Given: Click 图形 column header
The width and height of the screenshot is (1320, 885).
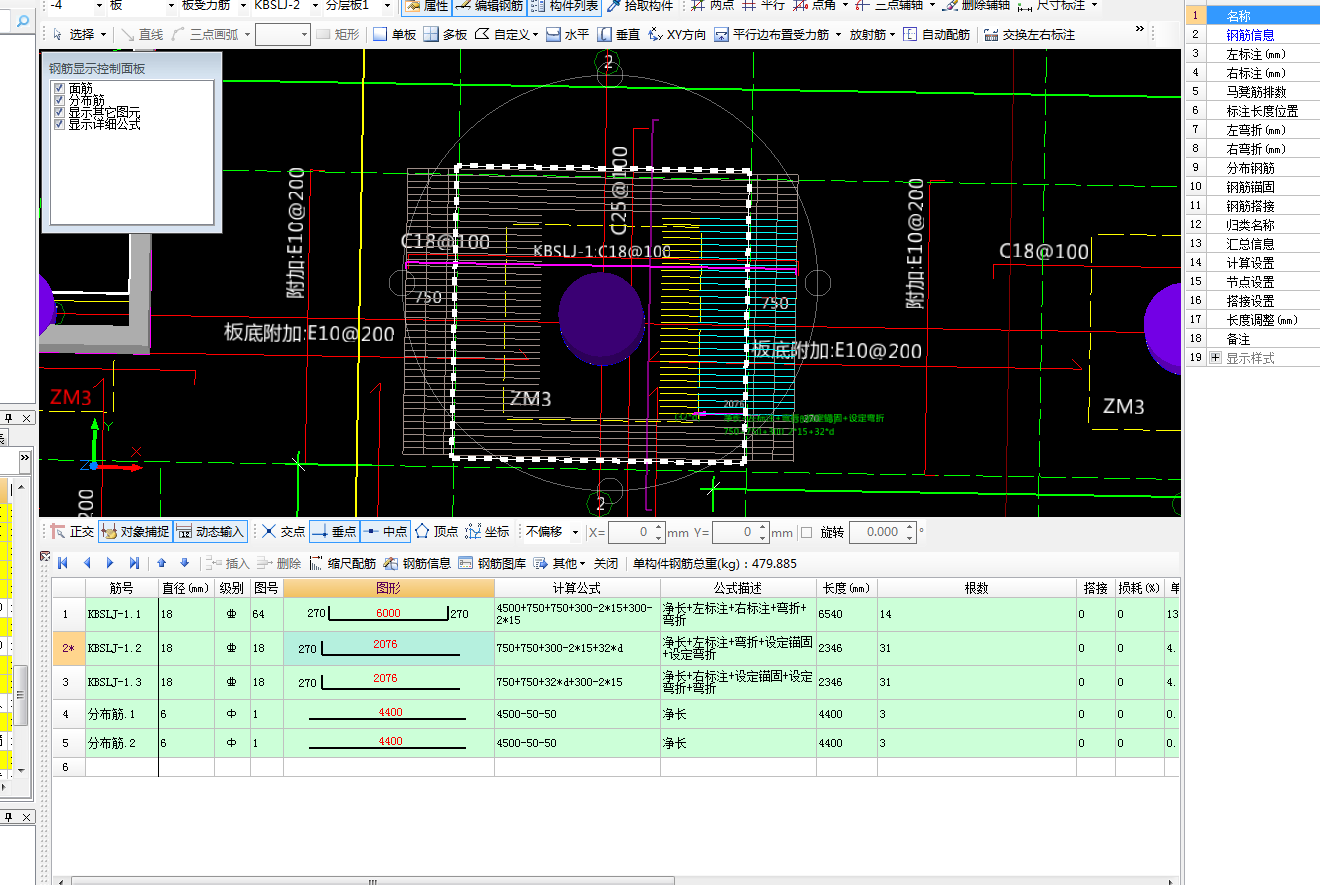Looking at the screenshot, I should (389, 588).
